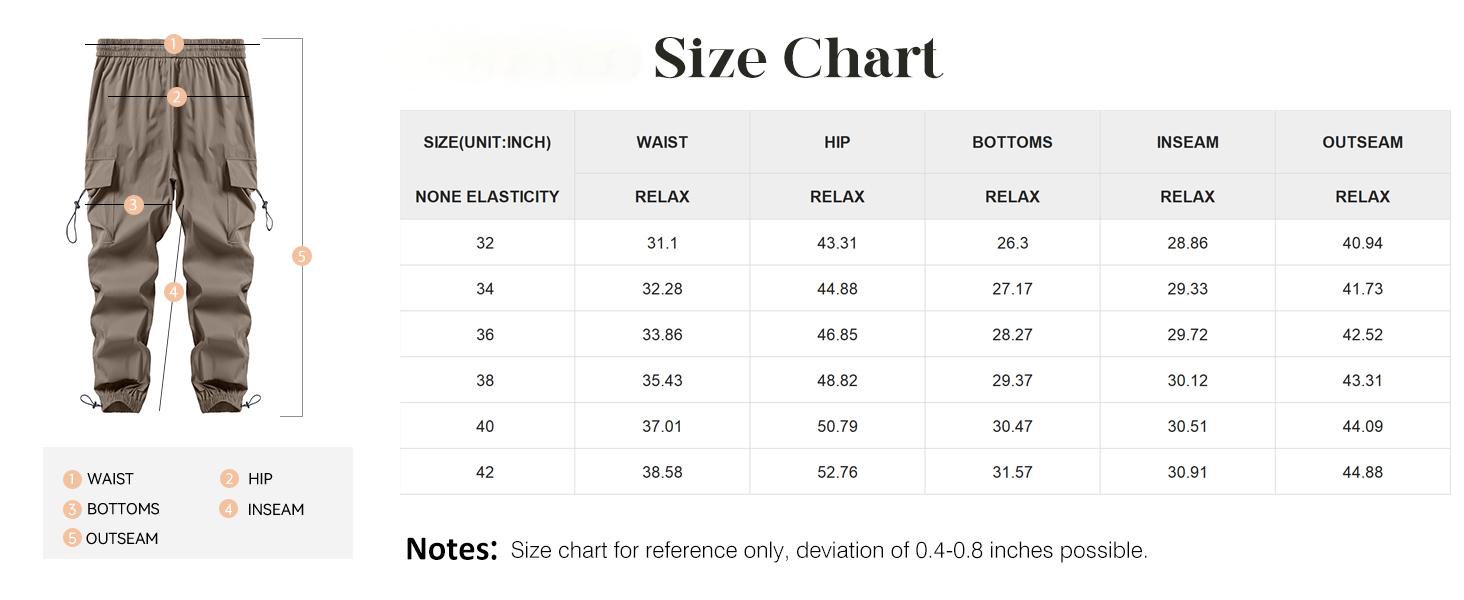Click the HIP column header
The width and height of the screenshot is (1464, 600).
pyautogui.click(x=837, y=142)
